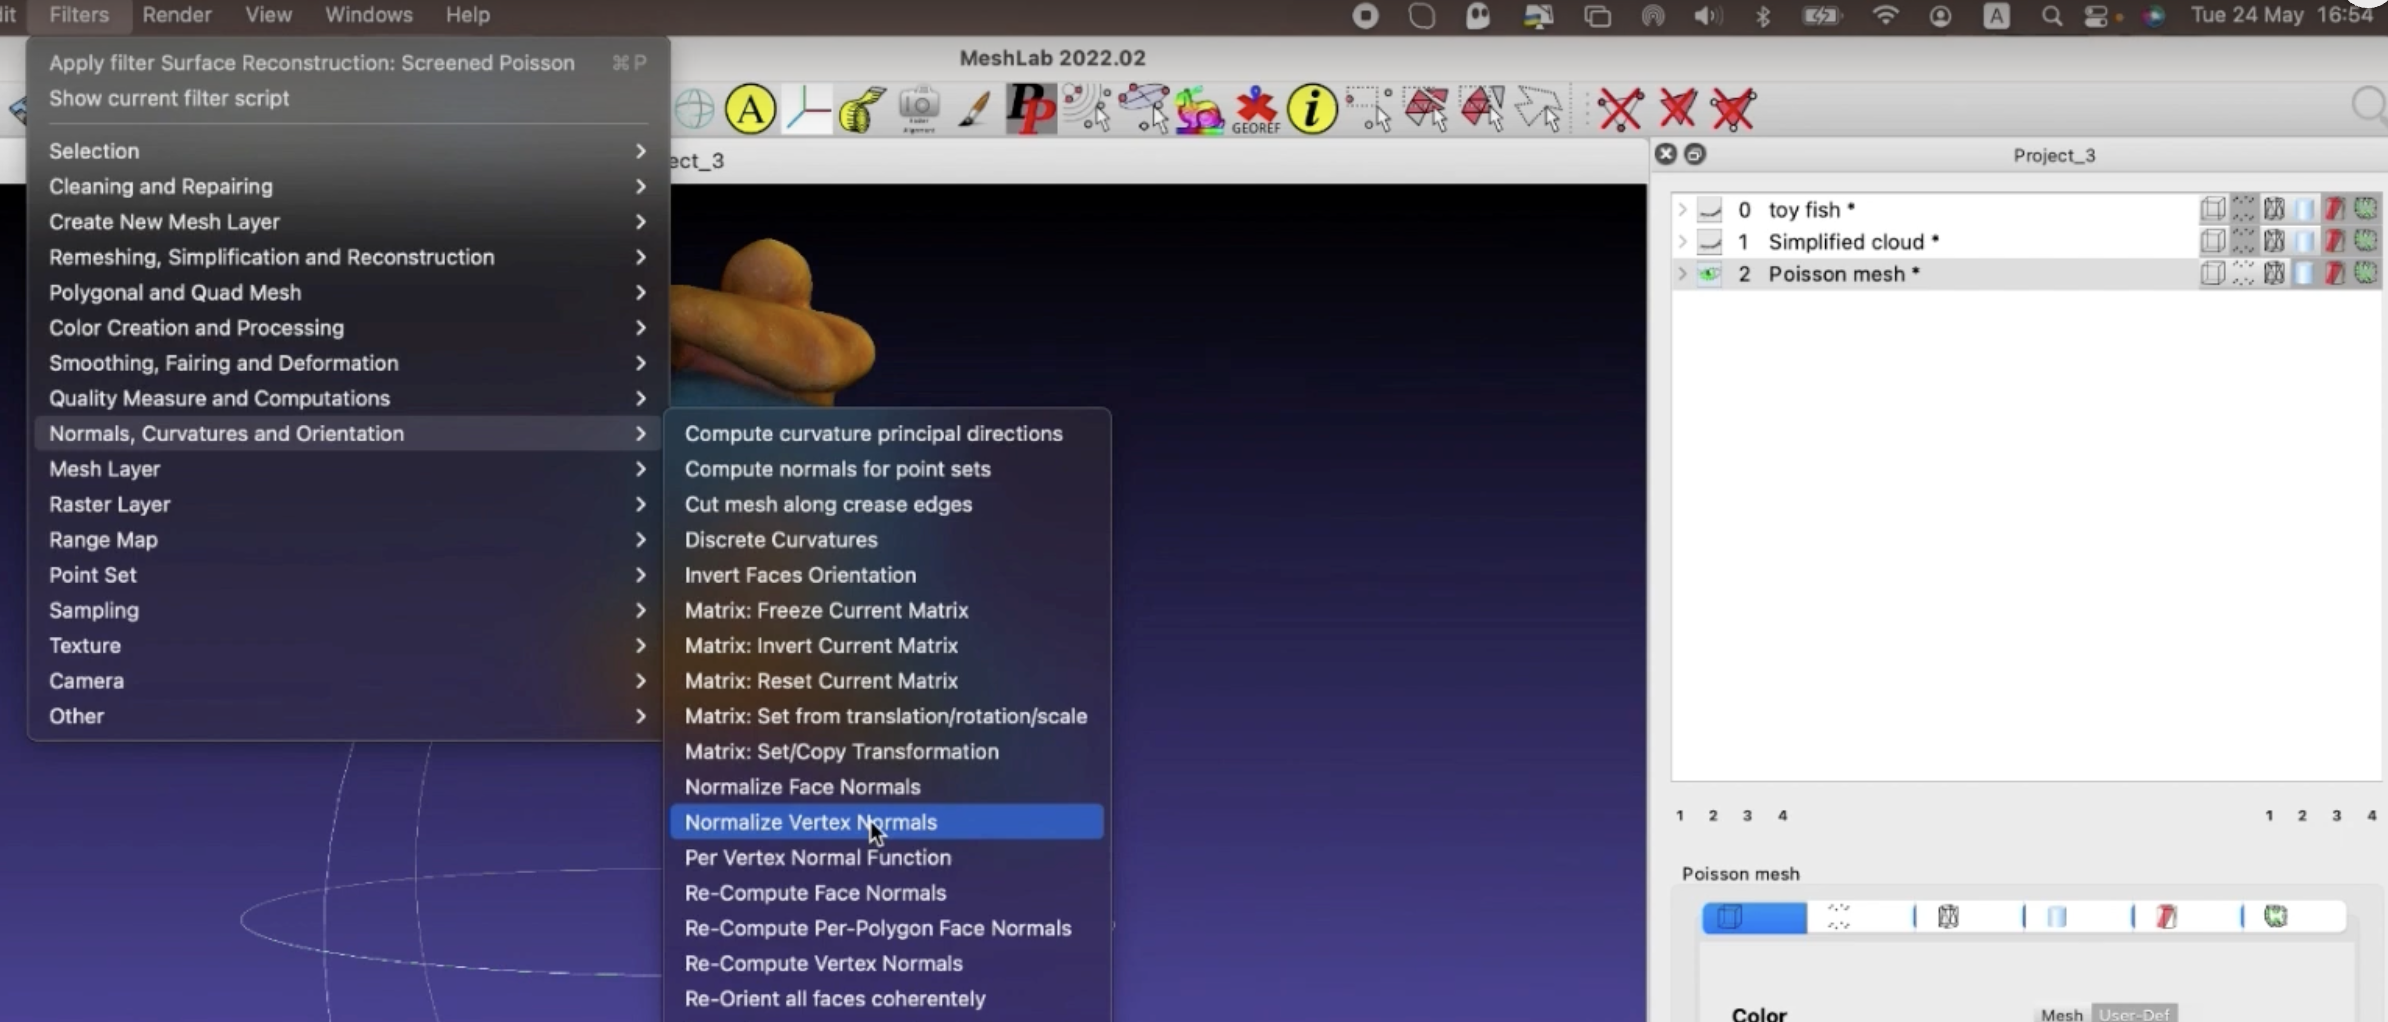The height and width of the screenshot is (1022, 2388).
Task: Open the Point Set submenu
Action: [x=347, y=575]
